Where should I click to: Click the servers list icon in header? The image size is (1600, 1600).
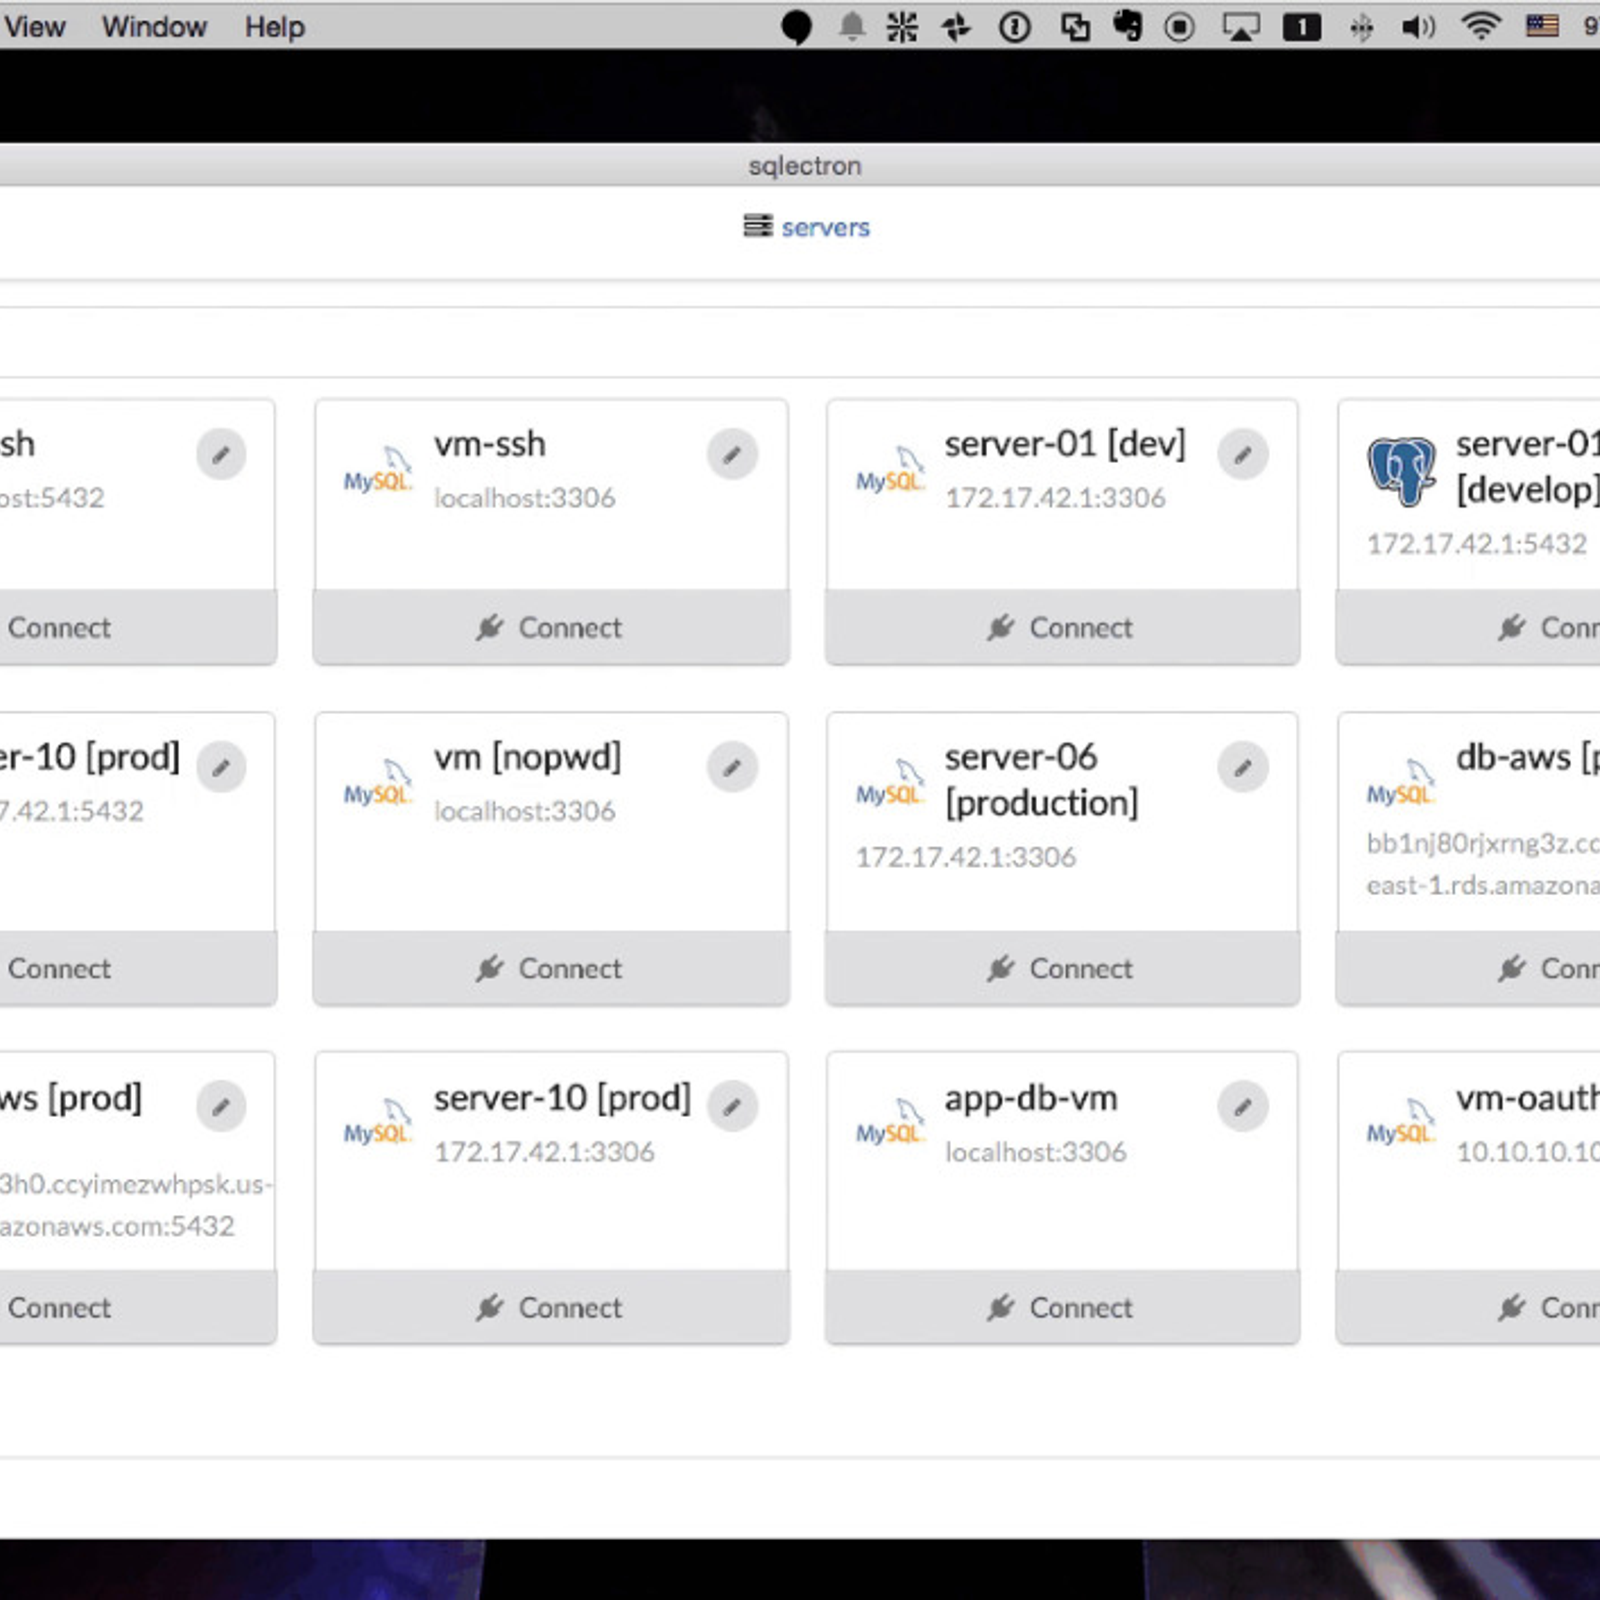pyautogui.click(x=758, y=226)
